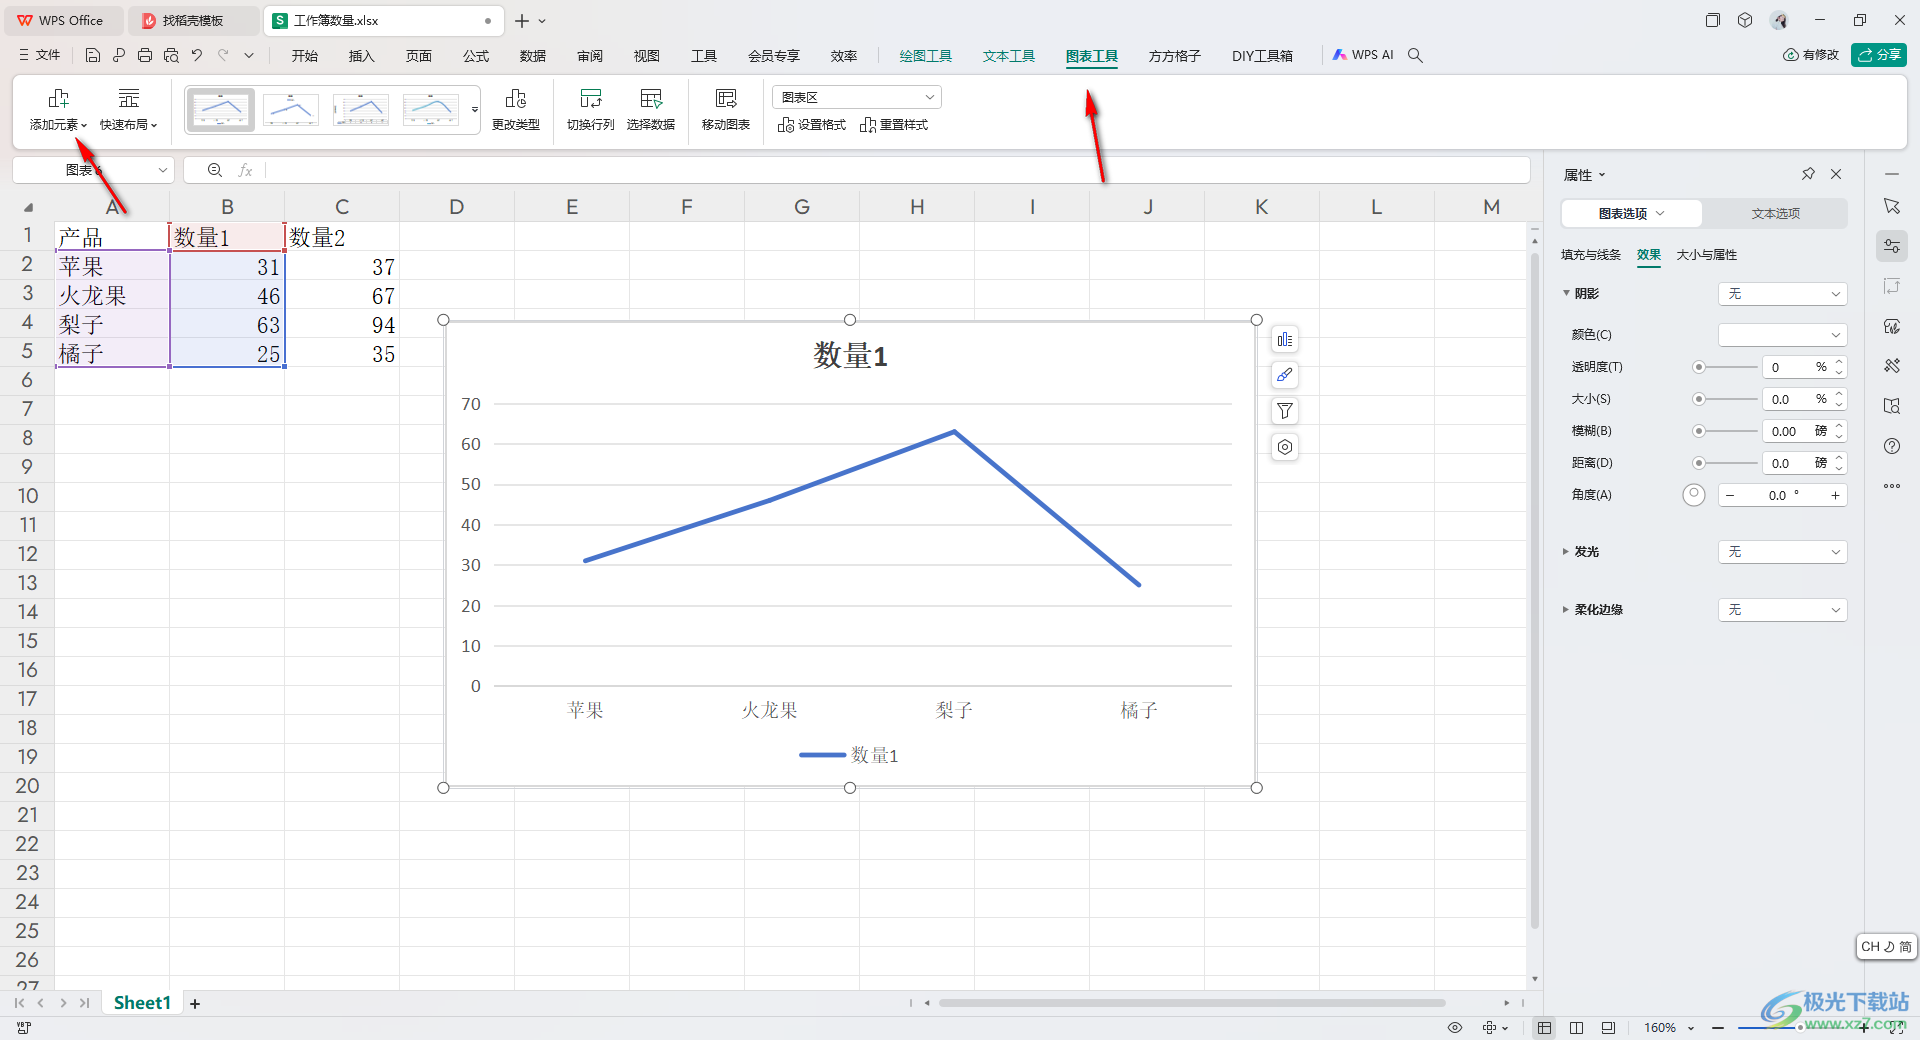Open Quick Layout (快速布局) options
Viewport: 1920px width, 1040px height.
pos(128,110)
